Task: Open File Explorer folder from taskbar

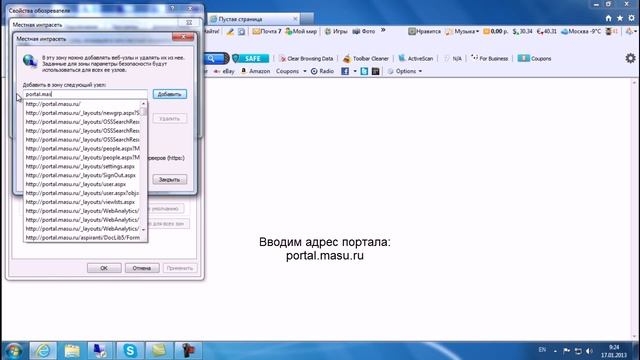Action: point(72,351)
